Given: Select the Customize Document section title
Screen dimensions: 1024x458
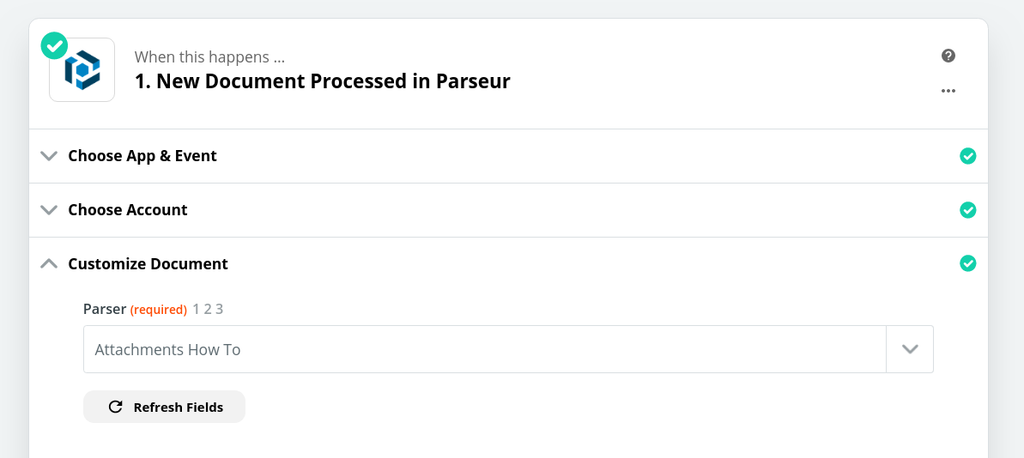Looking at the screenshot, I should pos(148,264).
